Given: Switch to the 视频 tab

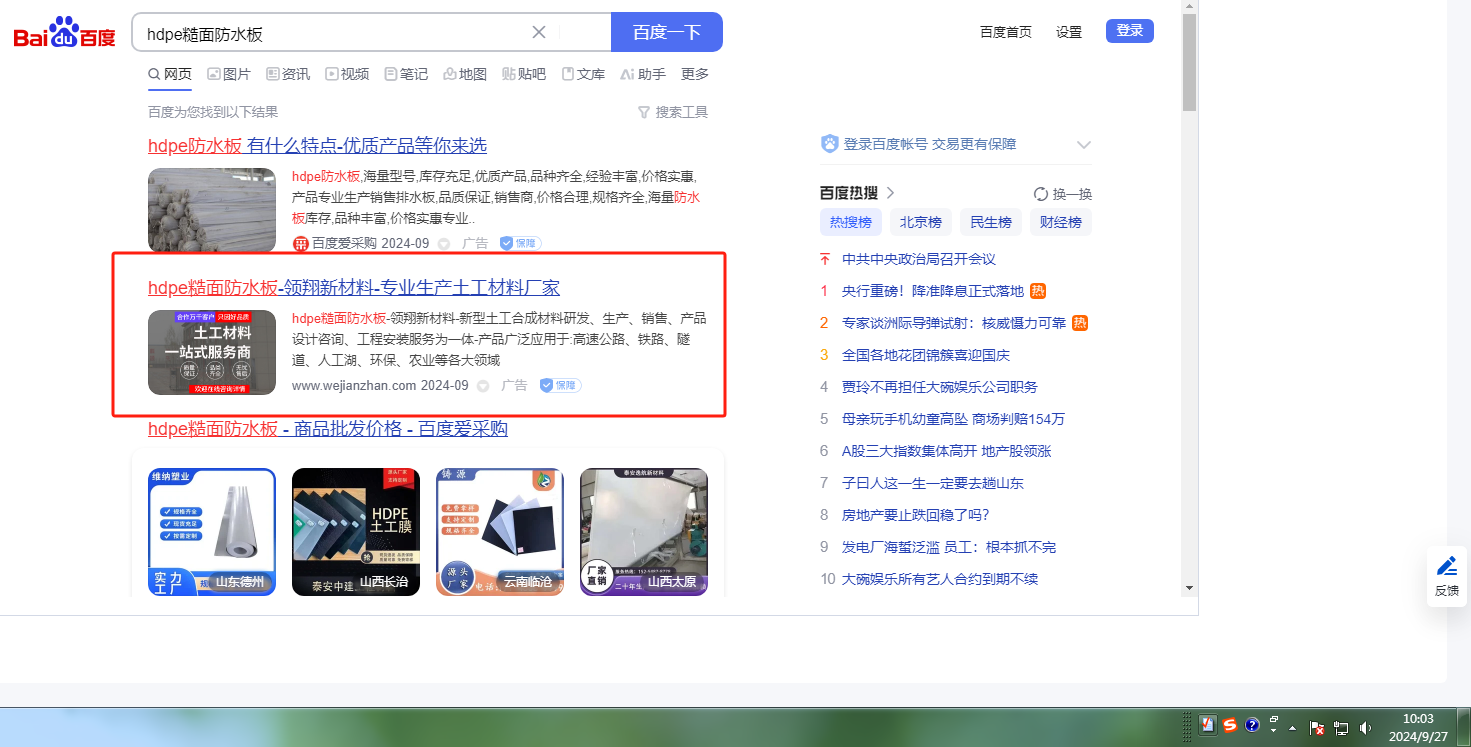Looking at the screenshot, I should click(x=347, y=74).
